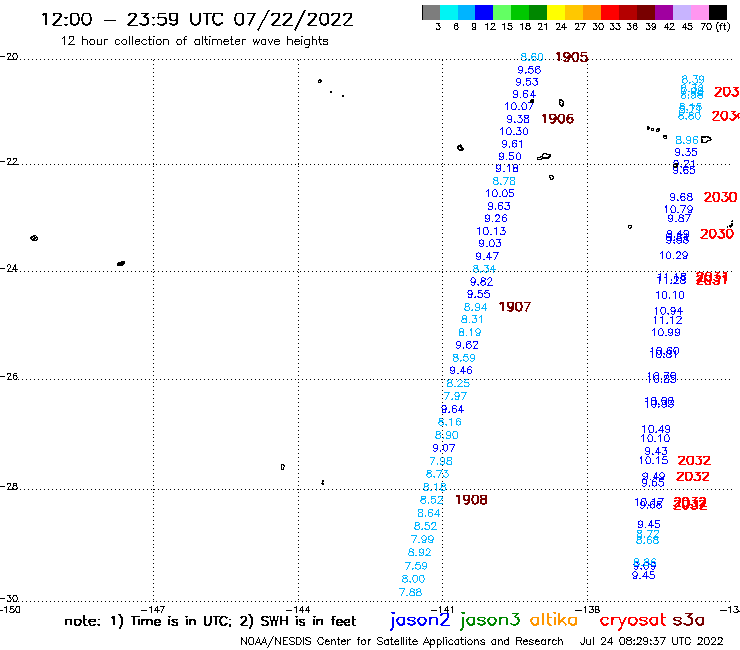Click the latitude axis label -22
Viewport: 740px width, 650px height.
tap(9, 161)
